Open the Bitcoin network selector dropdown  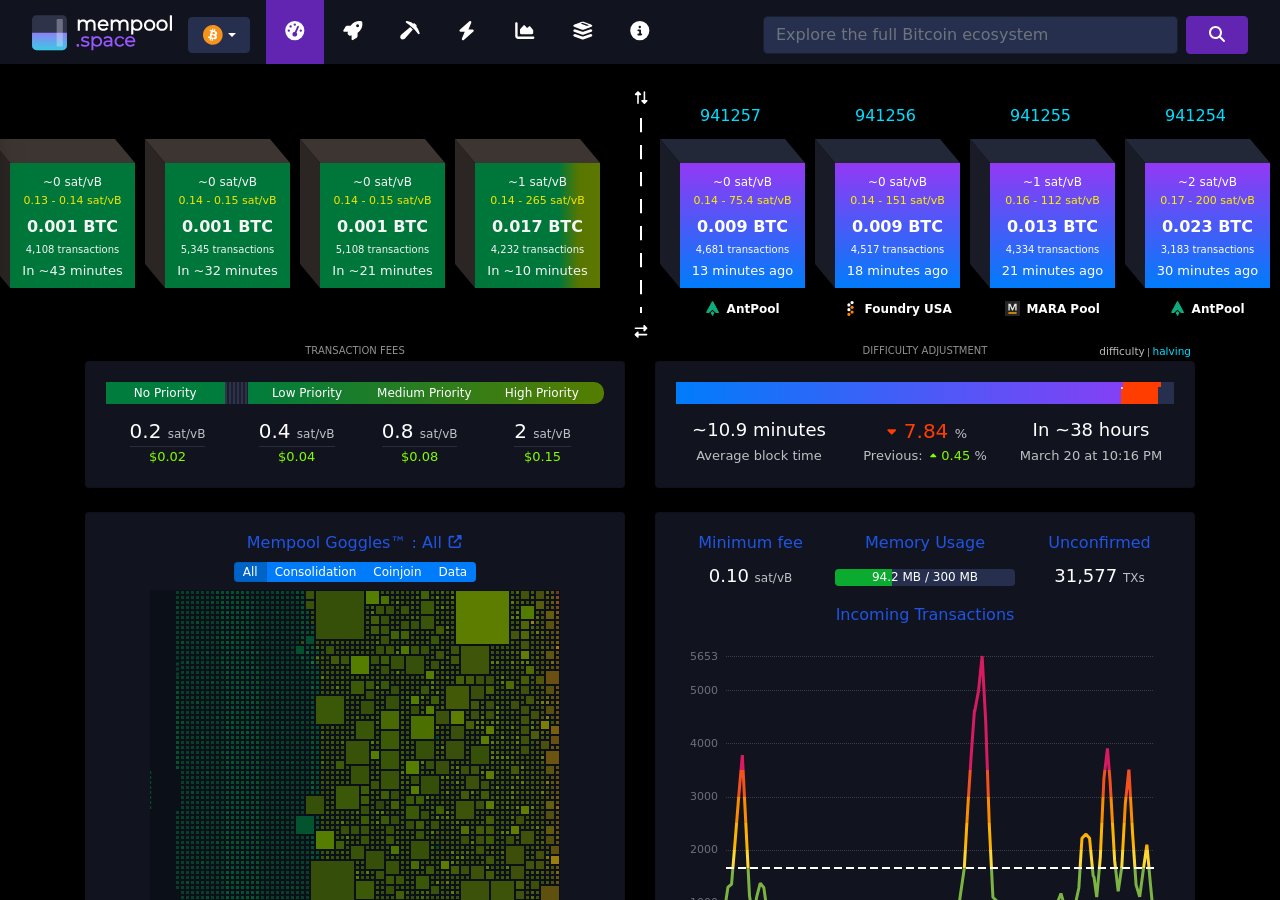click(219, 35)
